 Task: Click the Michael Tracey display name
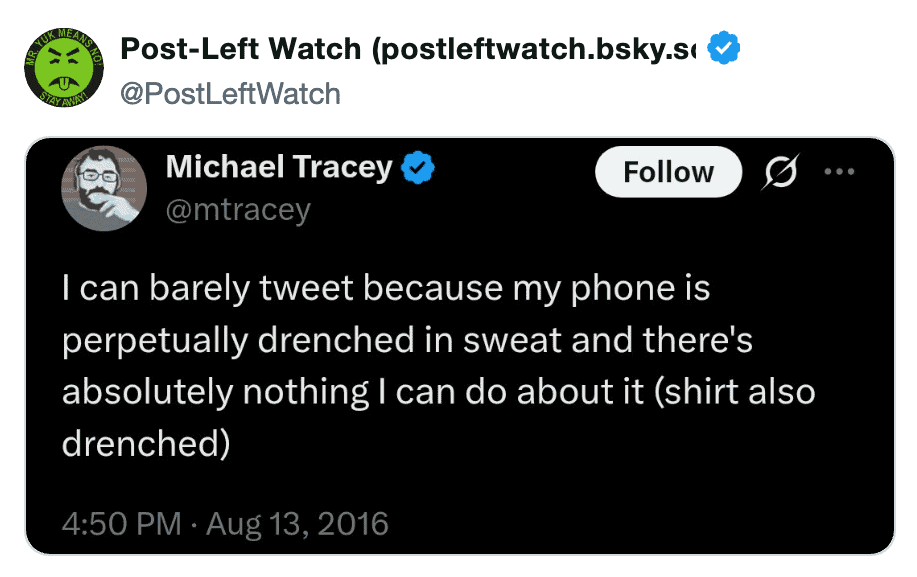279,167
